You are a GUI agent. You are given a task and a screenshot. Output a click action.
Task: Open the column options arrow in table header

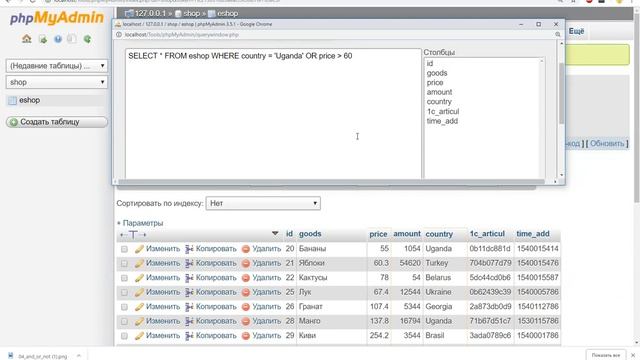(275, 233)
